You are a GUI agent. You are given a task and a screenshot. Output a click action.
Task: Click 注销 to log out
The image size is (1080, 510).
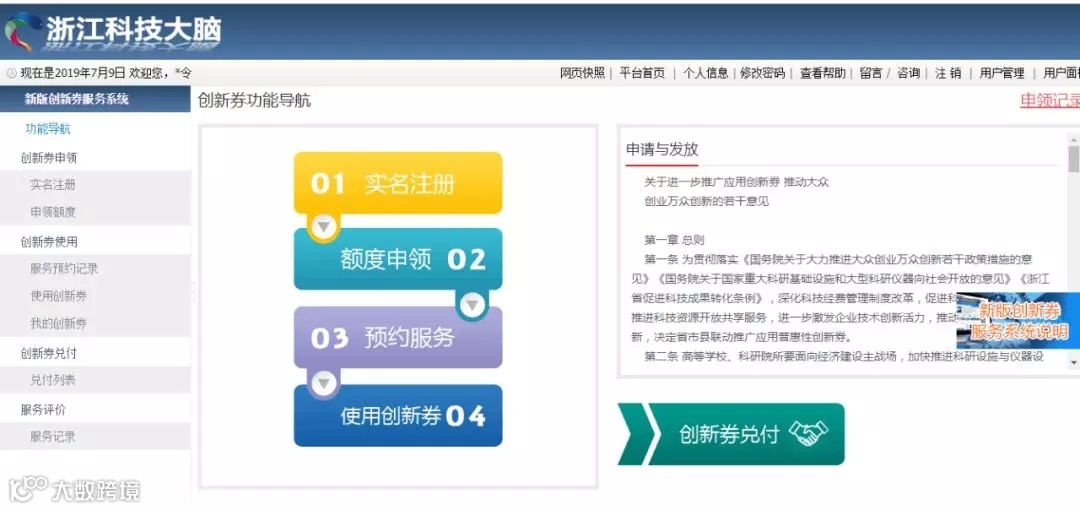coord(948,73)
